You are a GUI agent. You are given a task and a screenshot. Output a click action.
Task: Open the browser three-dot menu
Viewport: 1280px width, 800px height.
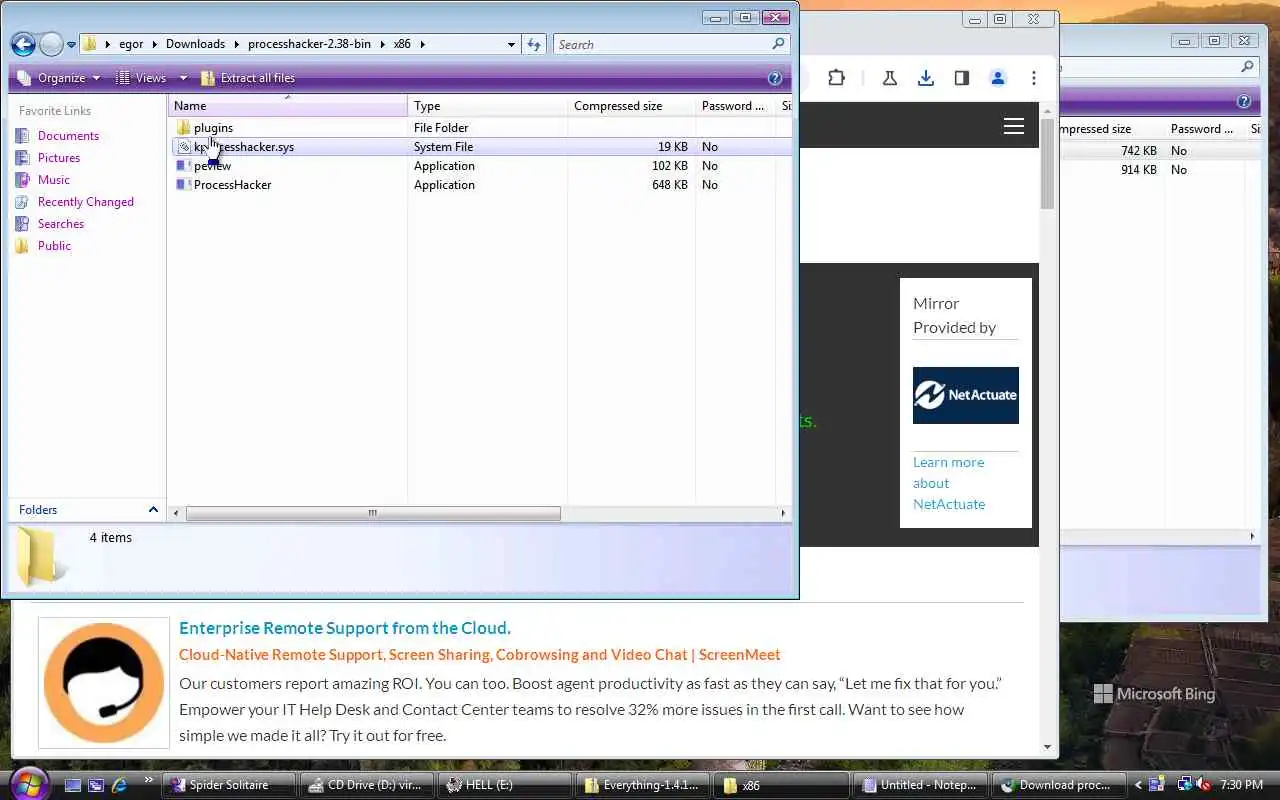click(x=1033, y=78)
